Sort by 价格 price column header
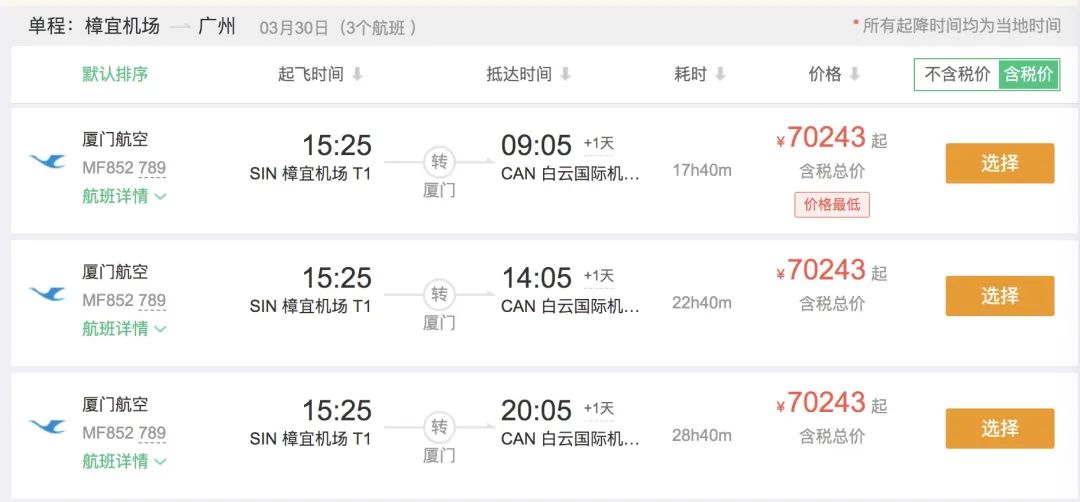This screenshot has width=1080, height=502. coord(833,74)
